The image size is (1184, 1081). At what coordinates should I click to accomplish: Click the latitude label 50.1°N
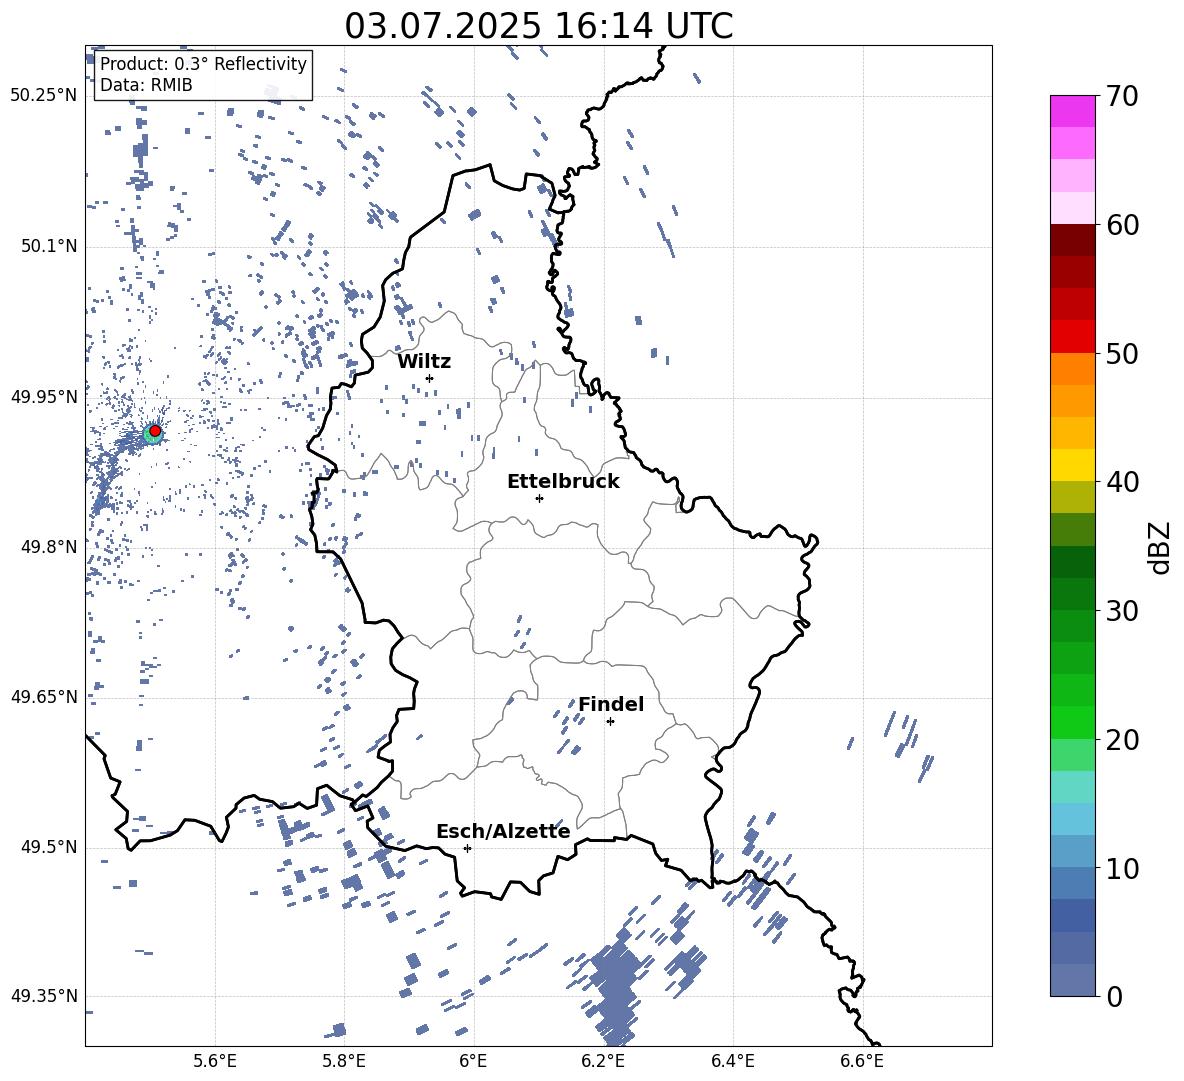pos(49,247)
